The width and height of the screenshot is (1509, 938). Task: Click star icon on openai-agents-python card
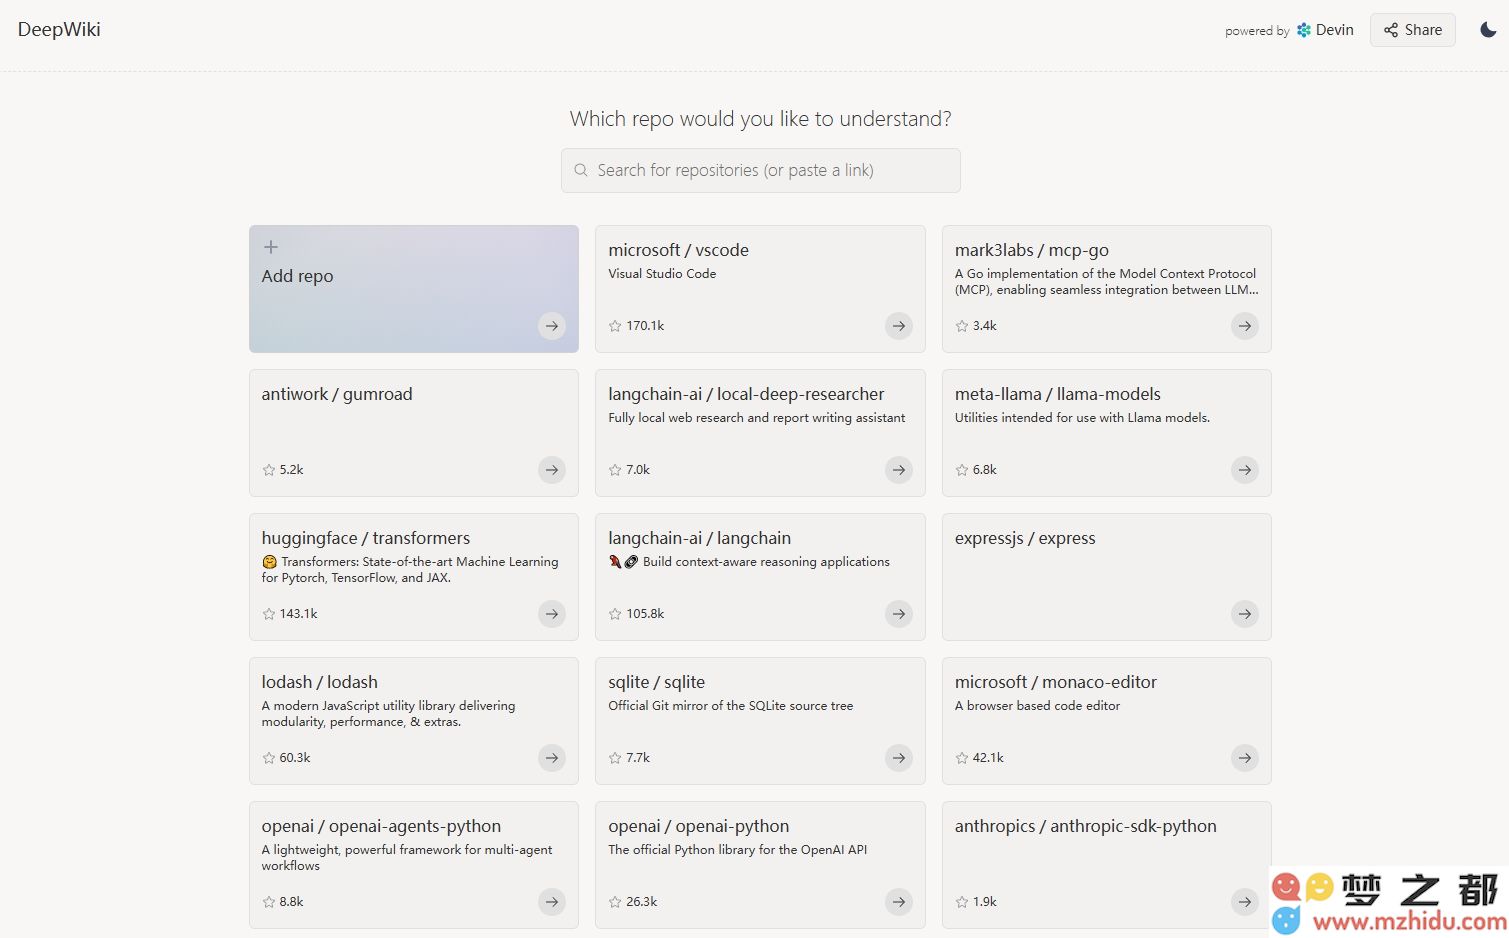268,902
